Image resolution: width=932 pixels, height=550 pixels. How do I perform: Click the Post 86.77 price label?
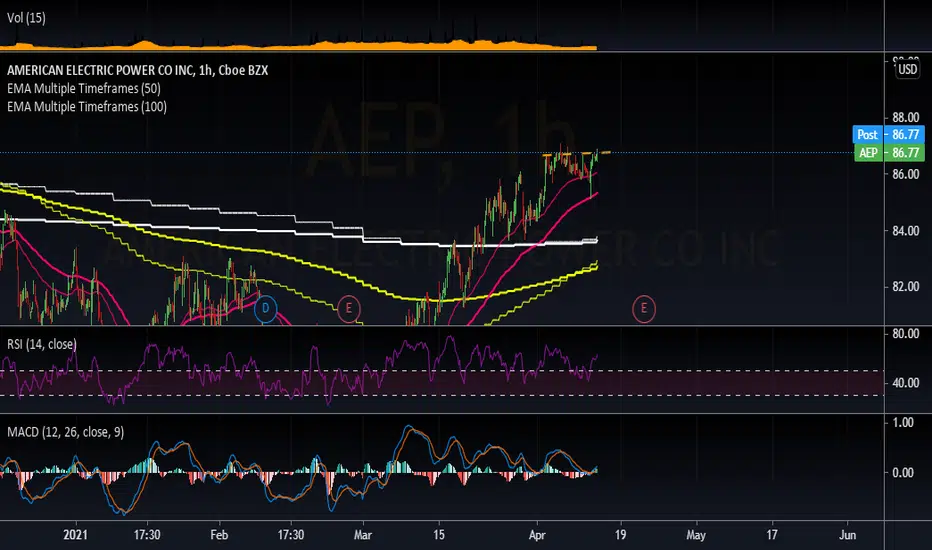coord(889,134)
